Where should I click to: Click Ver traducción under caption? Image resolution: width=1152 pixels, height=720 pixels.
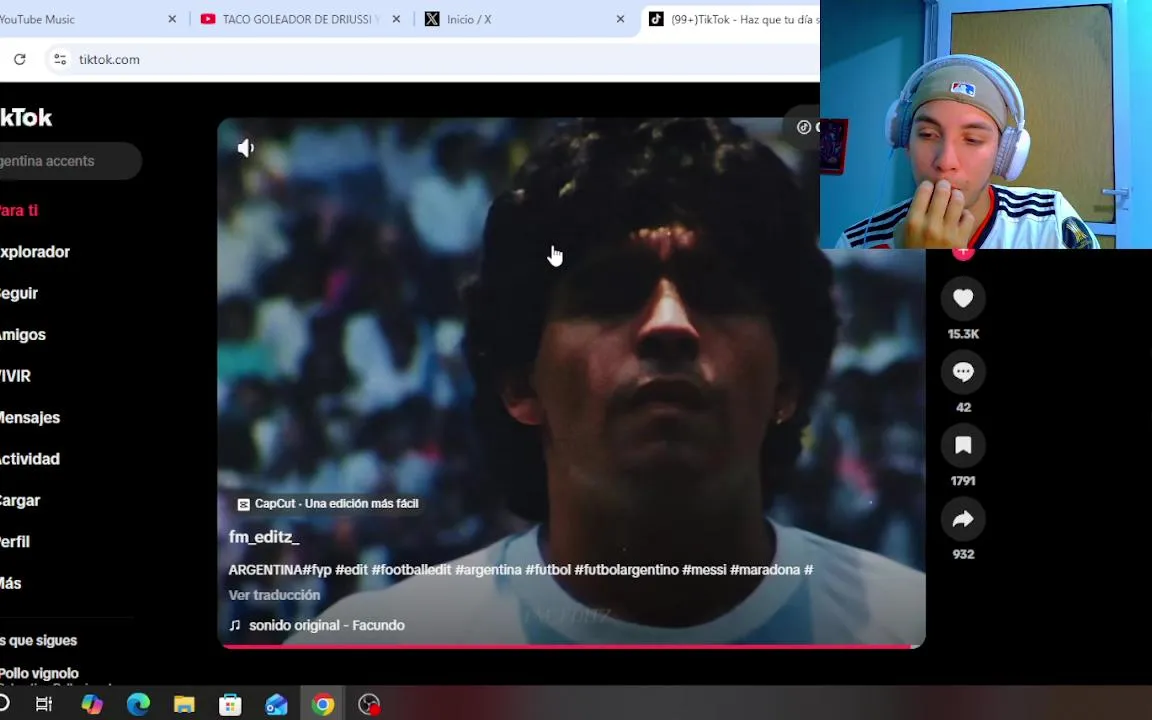coord(274,595)
